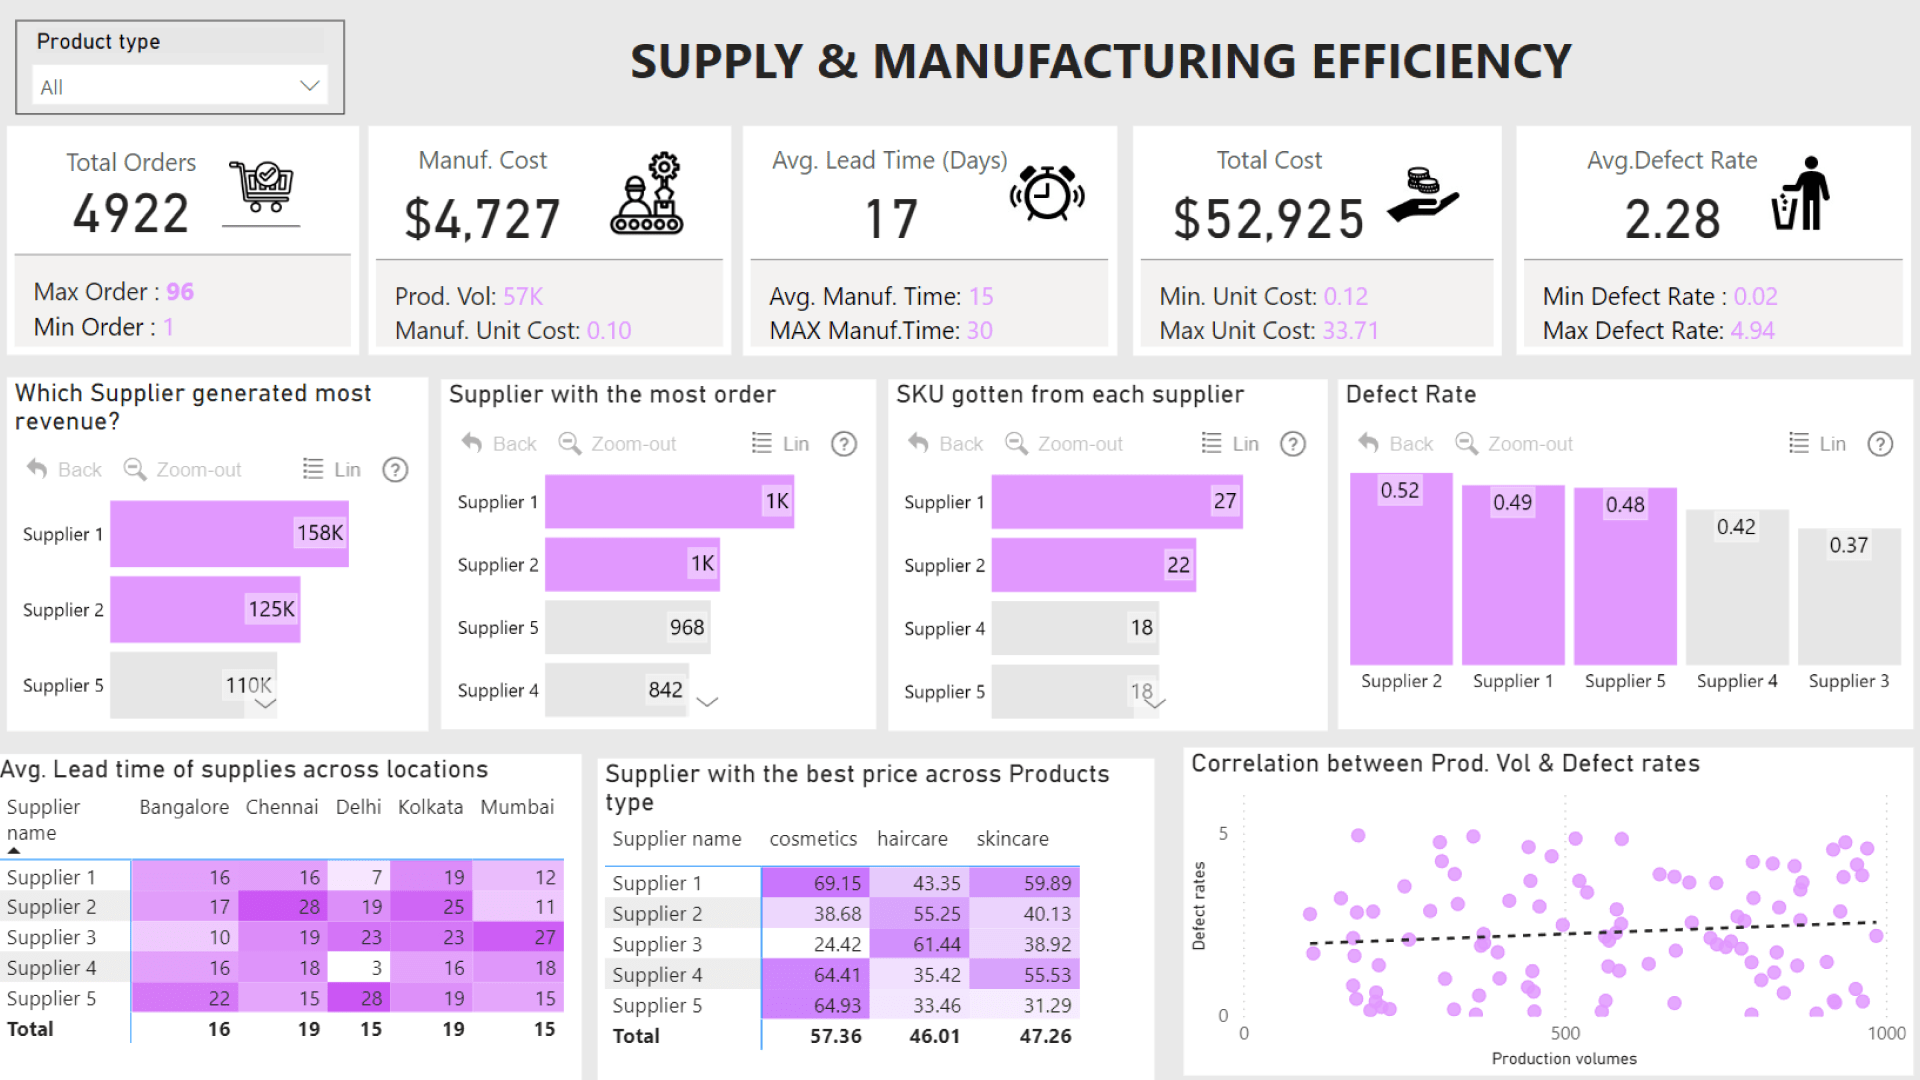Open help icon in the Defect Rate chart
Viewport: 1920px width, 1080px height.
pos(1880,443)
